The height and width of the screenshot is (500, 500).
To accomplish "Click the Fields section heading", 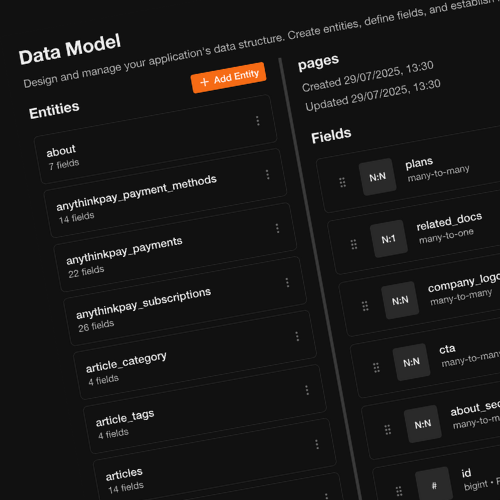I will click(x=331, y=136).
